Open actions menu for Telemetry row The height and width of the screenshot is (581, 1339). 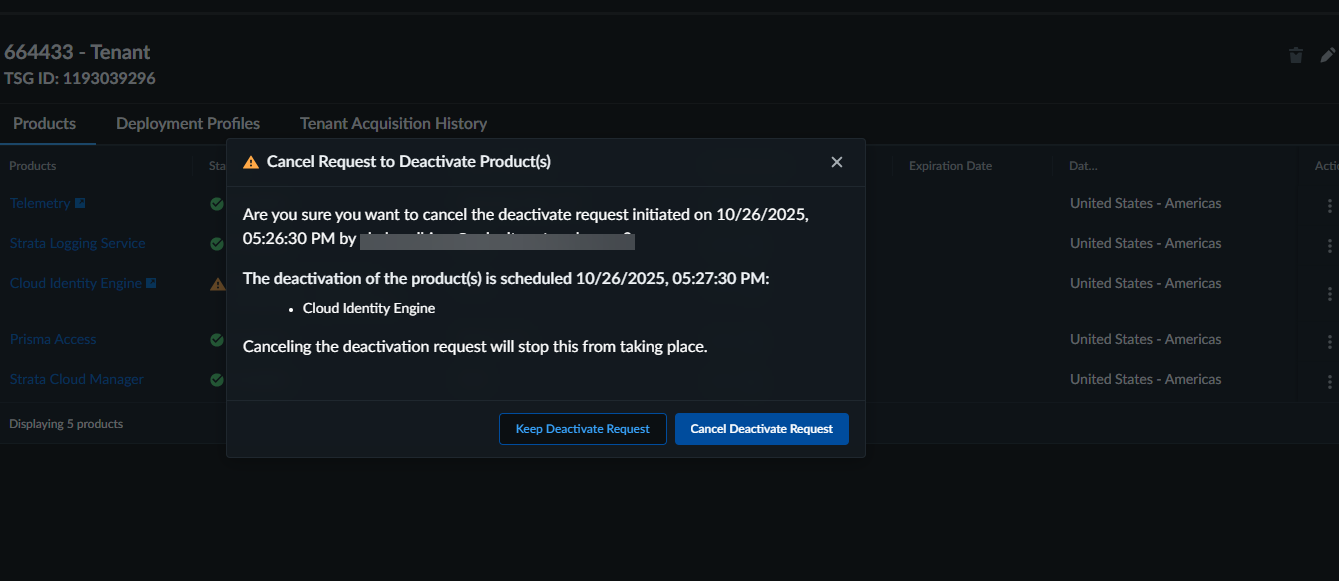click(1329, 206)
